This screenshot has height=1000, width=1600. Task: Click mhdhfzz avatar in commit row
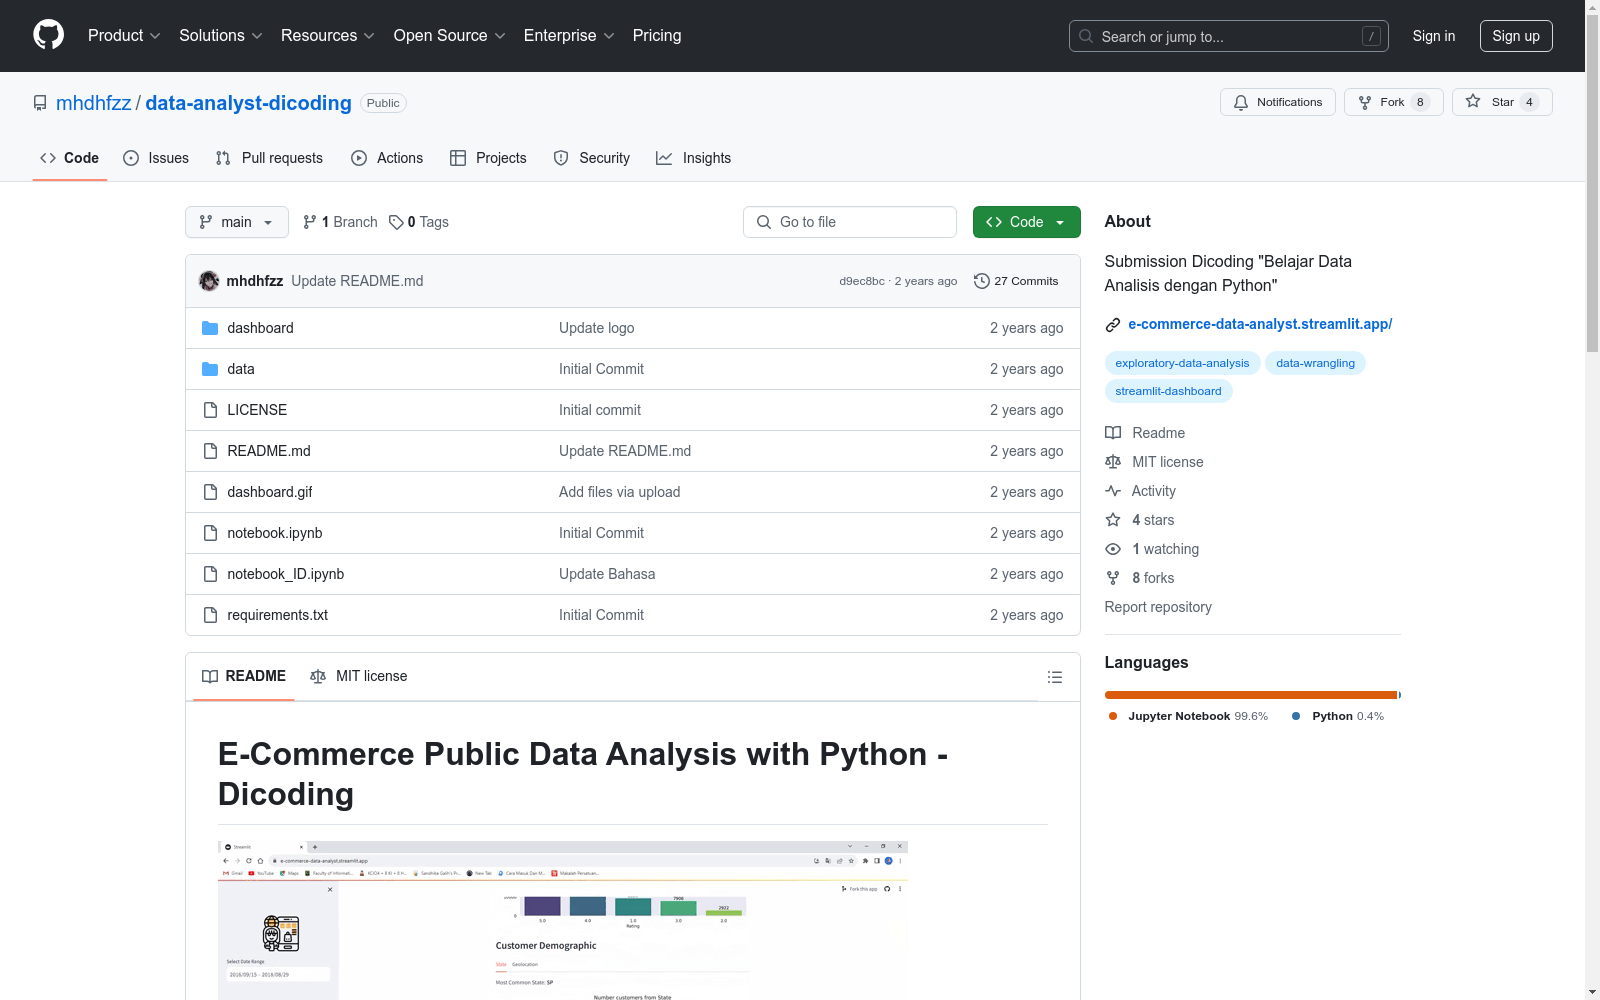[x=209, y=281]
